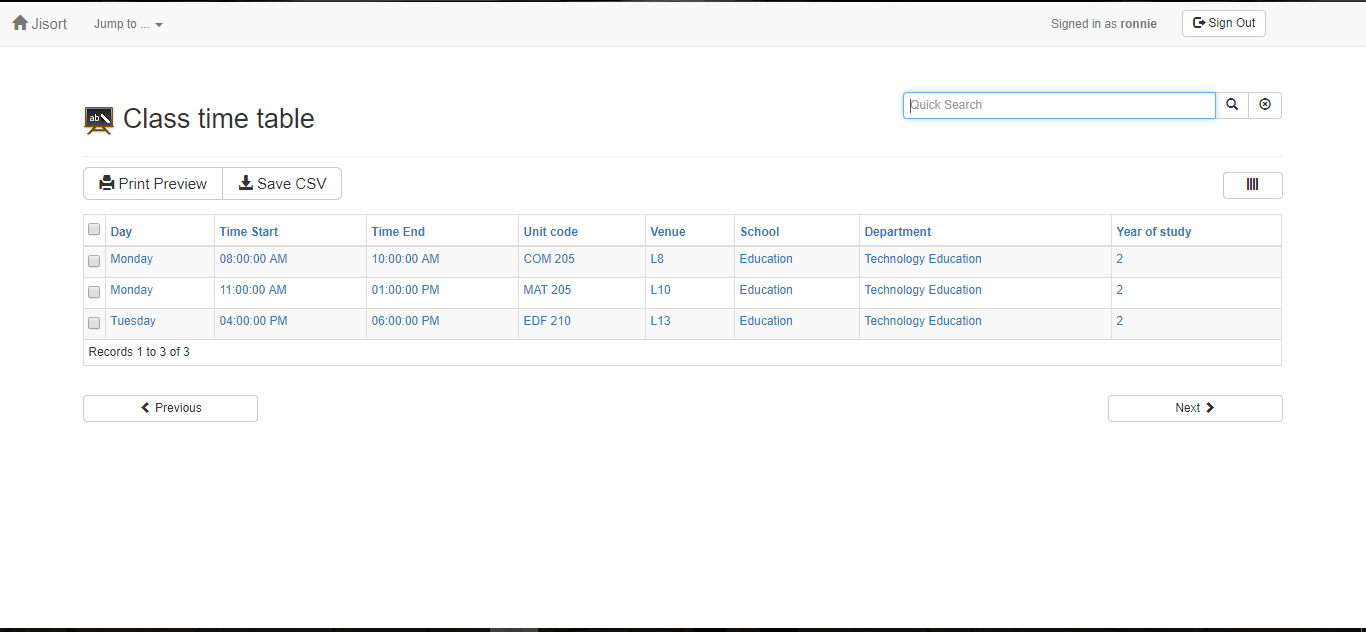
Task: Toggle the columns visibility button
Action: point(1252,185)
